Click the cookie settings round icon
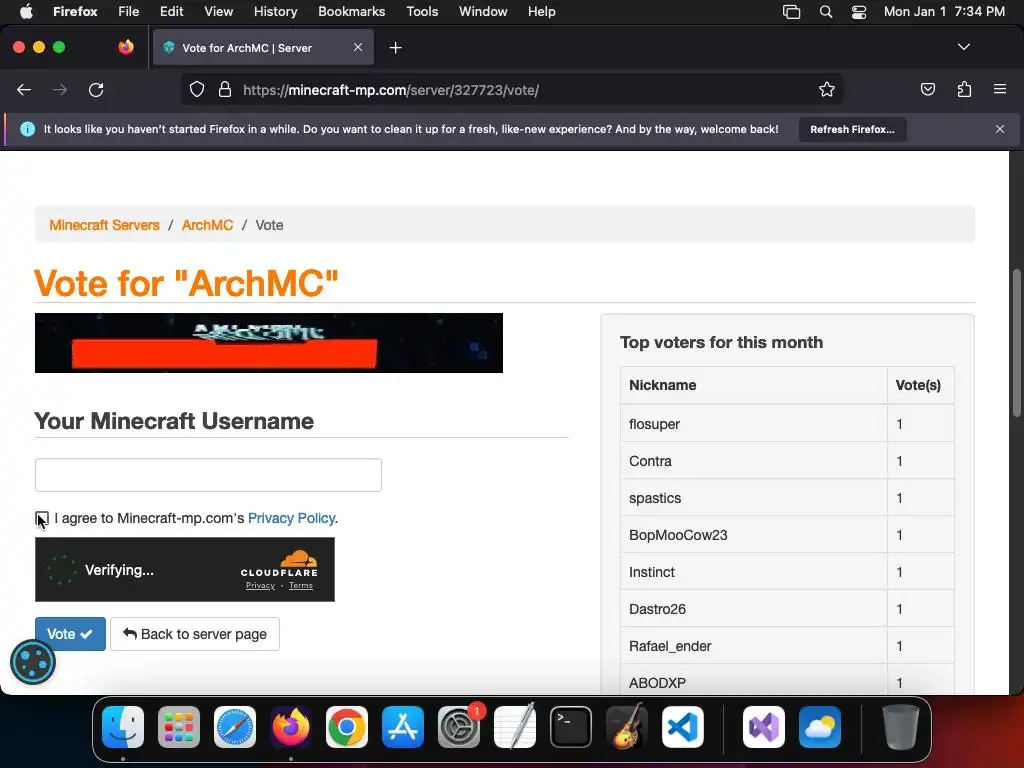 (x=33, y=662)
